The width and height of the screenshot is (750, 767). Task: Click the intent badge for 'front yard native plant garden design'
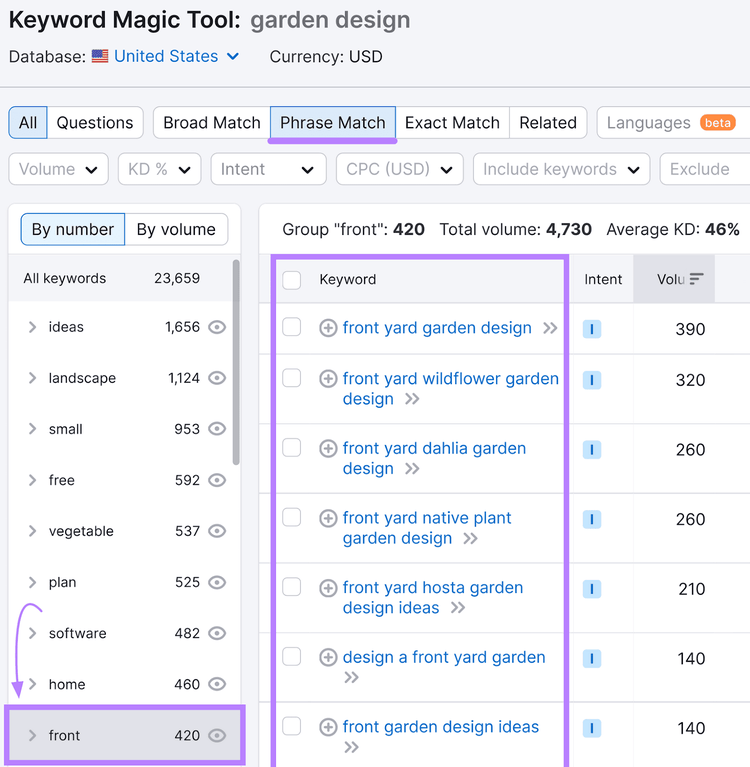pyautogui.click(x=591, y=519)
